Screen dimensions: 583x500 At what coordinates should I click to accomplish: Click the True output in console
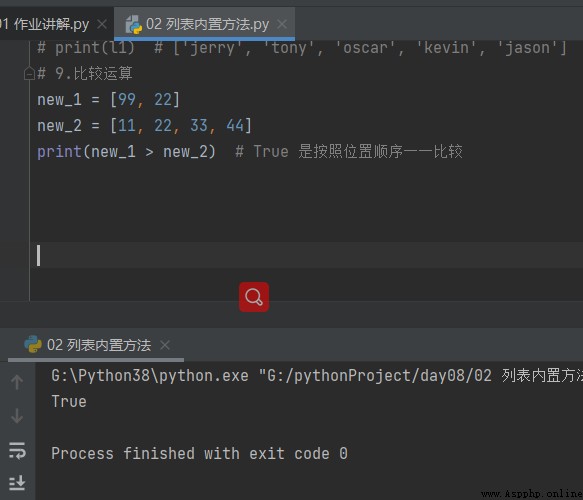pyautogui.click(x=69, y=401)
